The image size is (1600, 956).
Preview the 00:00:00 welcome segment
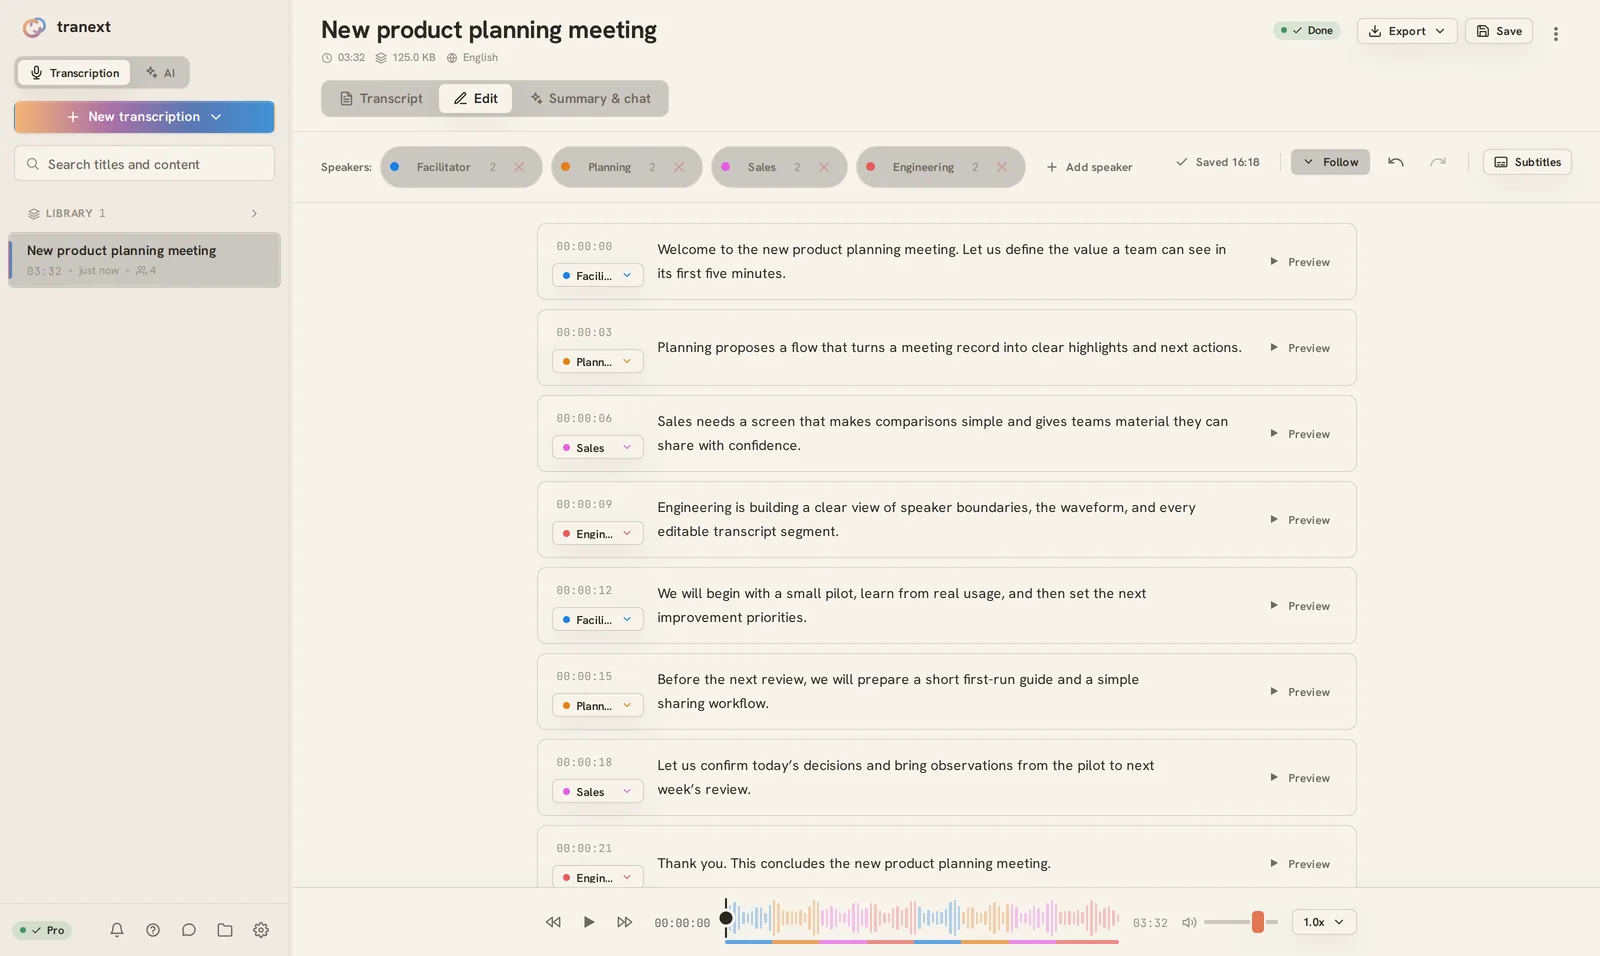[x=1300, y=262]
